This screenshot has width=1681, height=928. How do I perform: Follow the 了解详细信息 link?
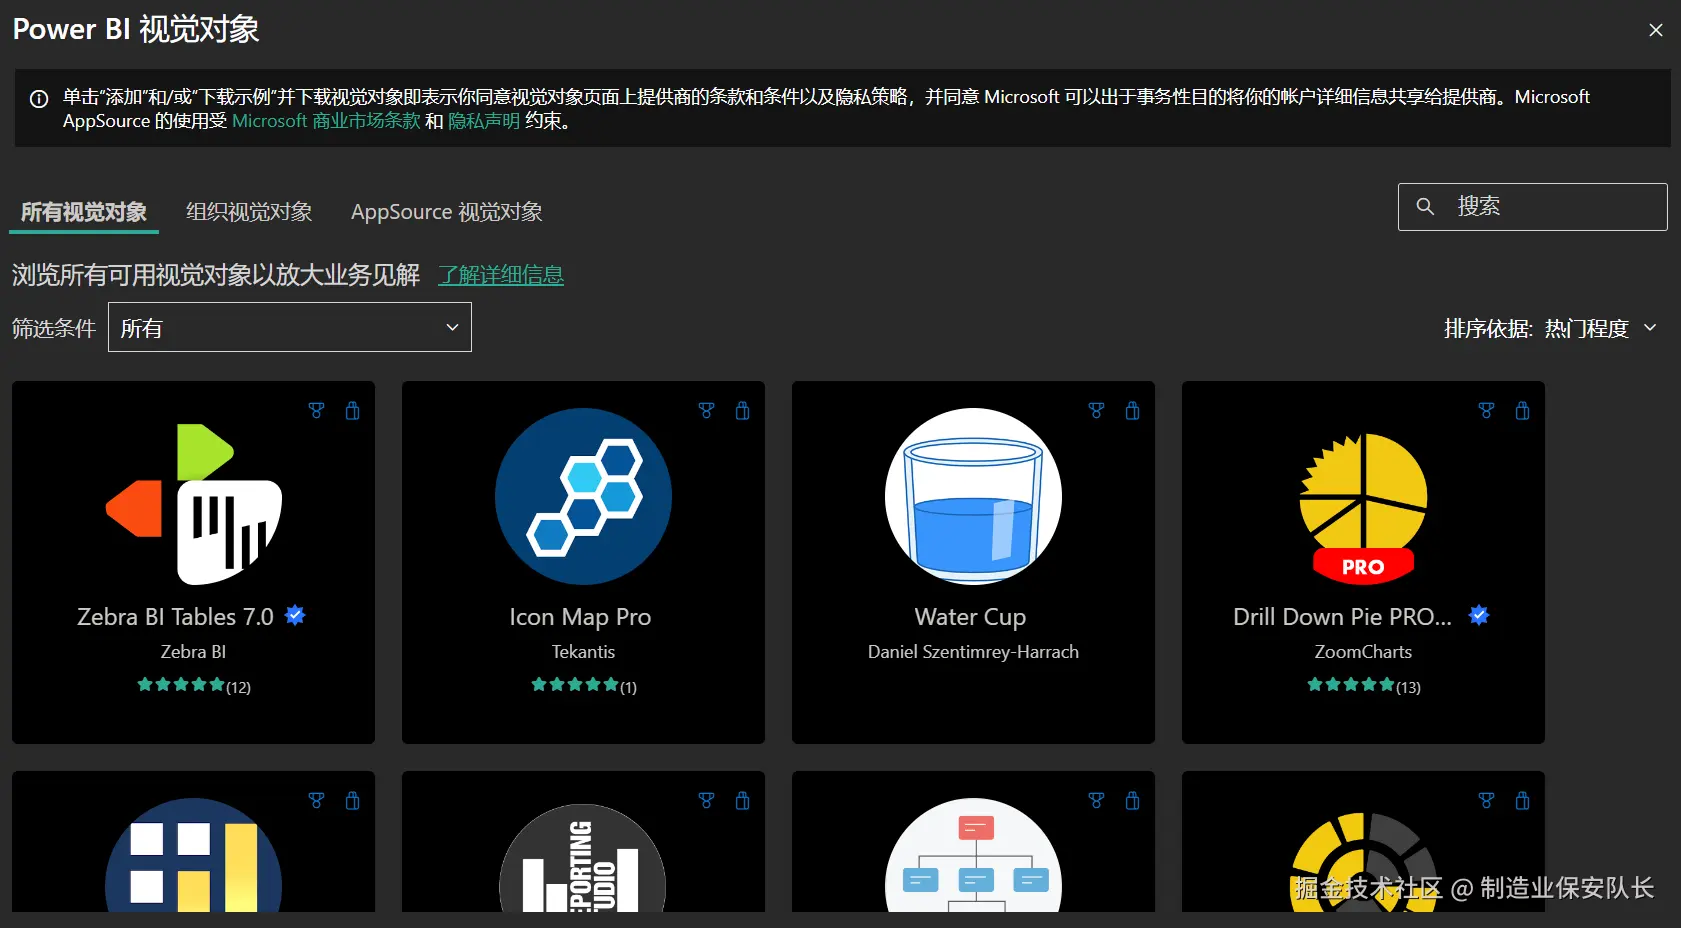pyautogui.click(x=501, y=275)
